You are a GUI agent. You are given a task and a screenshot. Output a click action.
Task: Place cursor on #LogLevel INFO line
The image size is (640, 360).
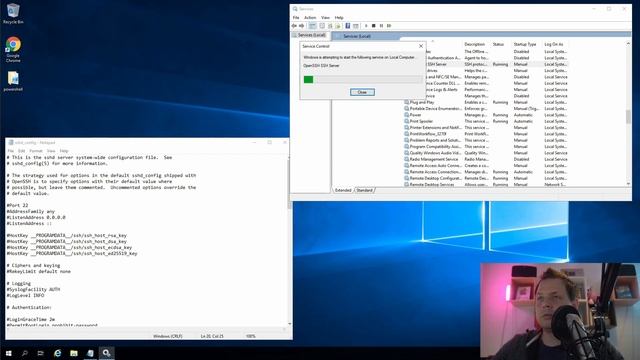point(25,295)
